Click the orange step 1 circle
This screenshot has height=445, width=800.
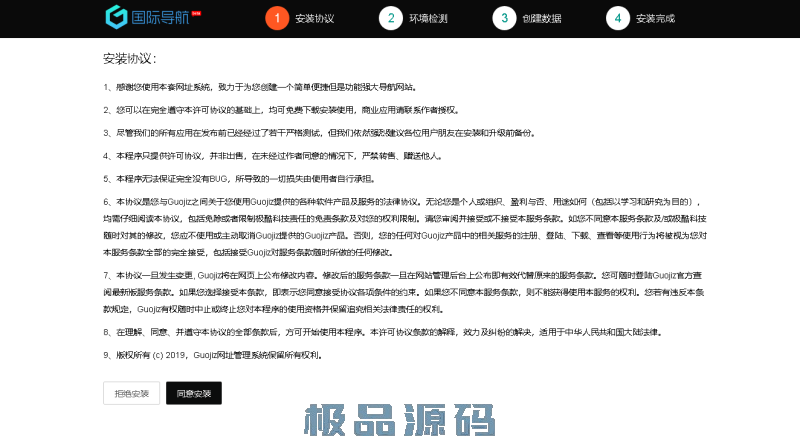[x=275, y=18]
